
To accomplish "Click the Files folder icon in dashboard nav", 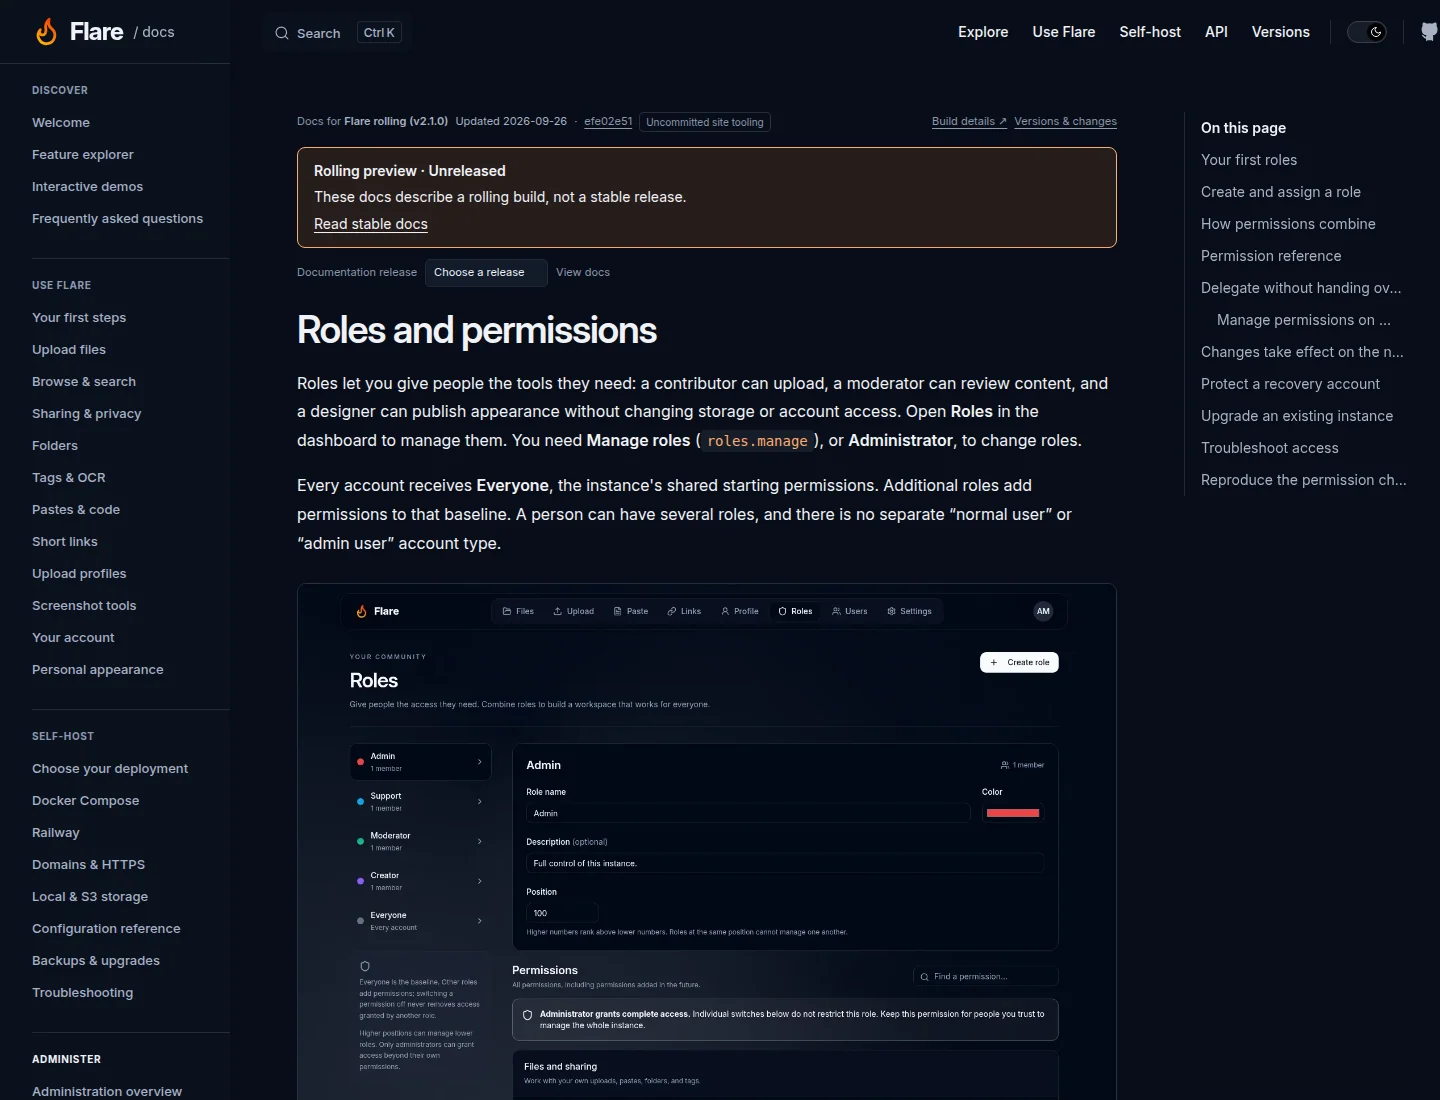I will [507, 611].
